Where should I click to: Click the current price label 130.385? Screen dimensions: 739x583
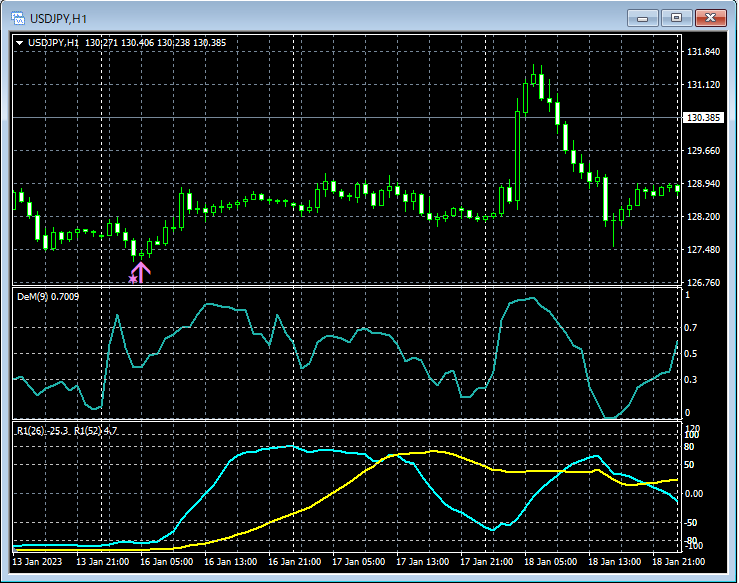click(x=703, y=118)
